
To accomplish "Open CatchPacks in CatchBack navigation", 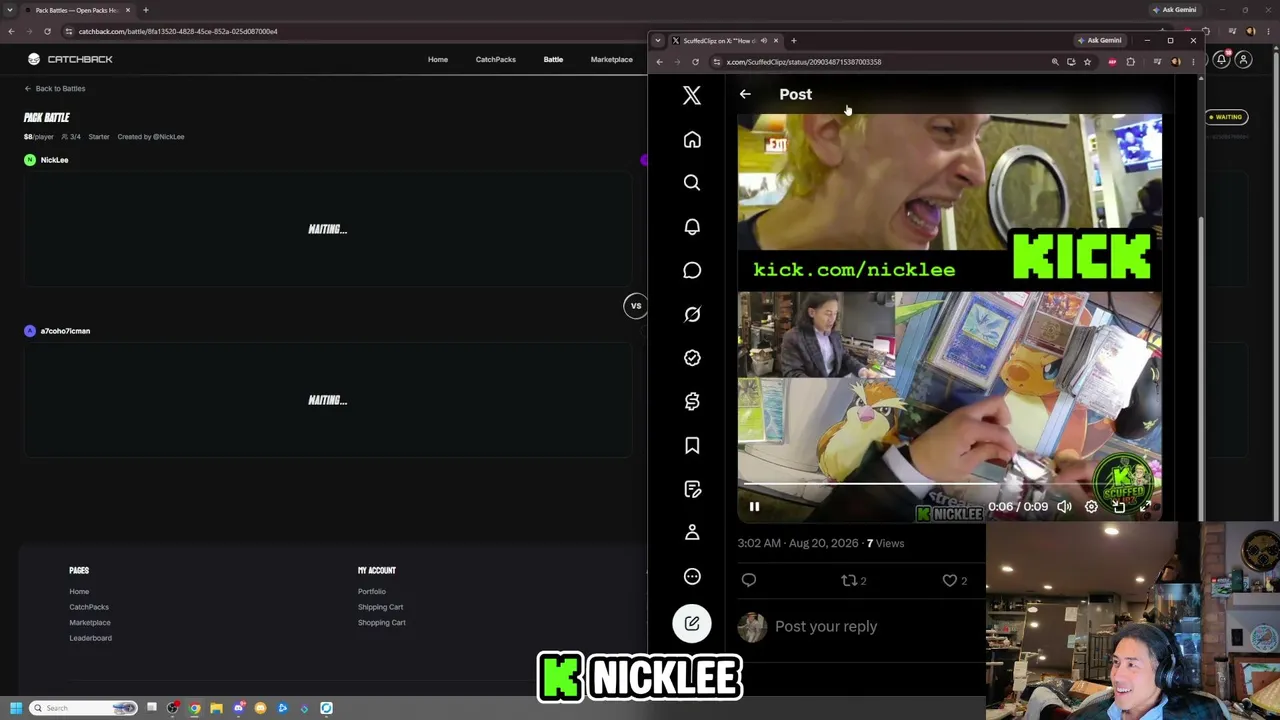I will click(x=495, y=59).
